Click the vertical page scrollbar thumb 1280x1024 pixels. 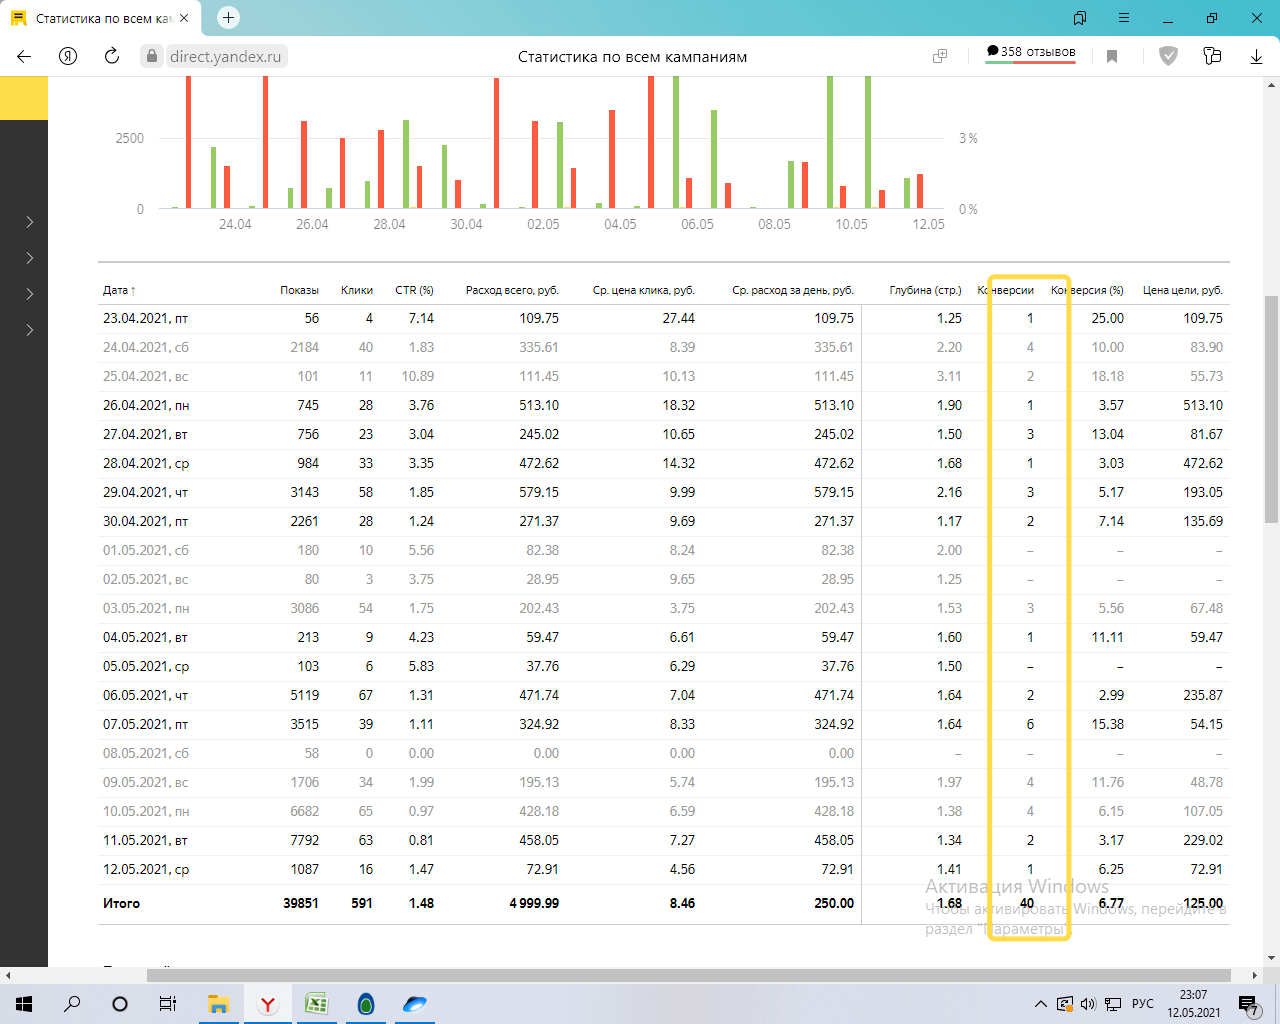tap(1271, 408)
